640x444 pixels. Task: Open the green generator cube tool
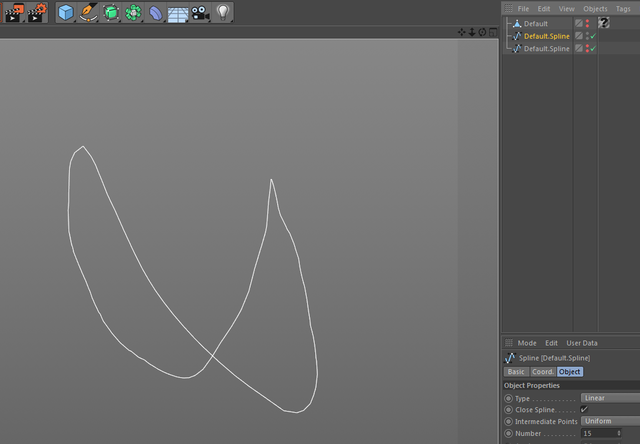tap(111, 13)
